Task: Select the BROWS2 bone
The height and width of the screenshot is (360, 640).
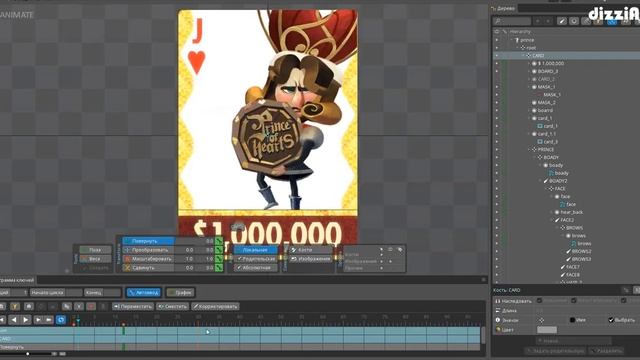Action: [x=581, y=251]
